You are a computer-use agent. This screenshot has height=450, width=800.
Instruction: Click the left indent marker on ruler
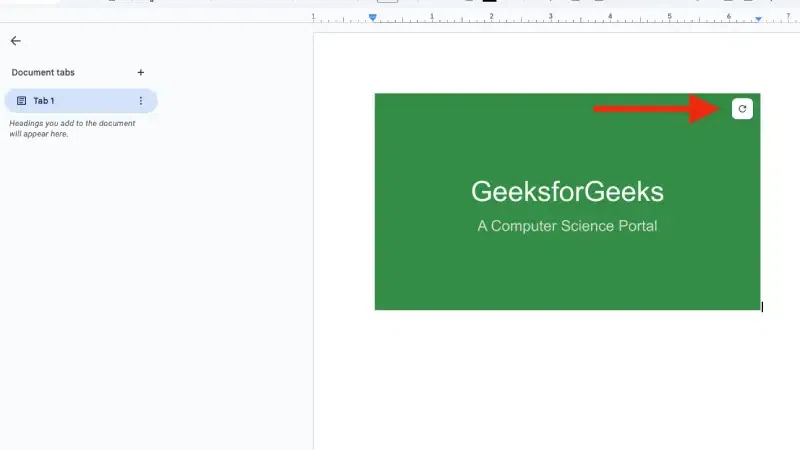point(372,18)
